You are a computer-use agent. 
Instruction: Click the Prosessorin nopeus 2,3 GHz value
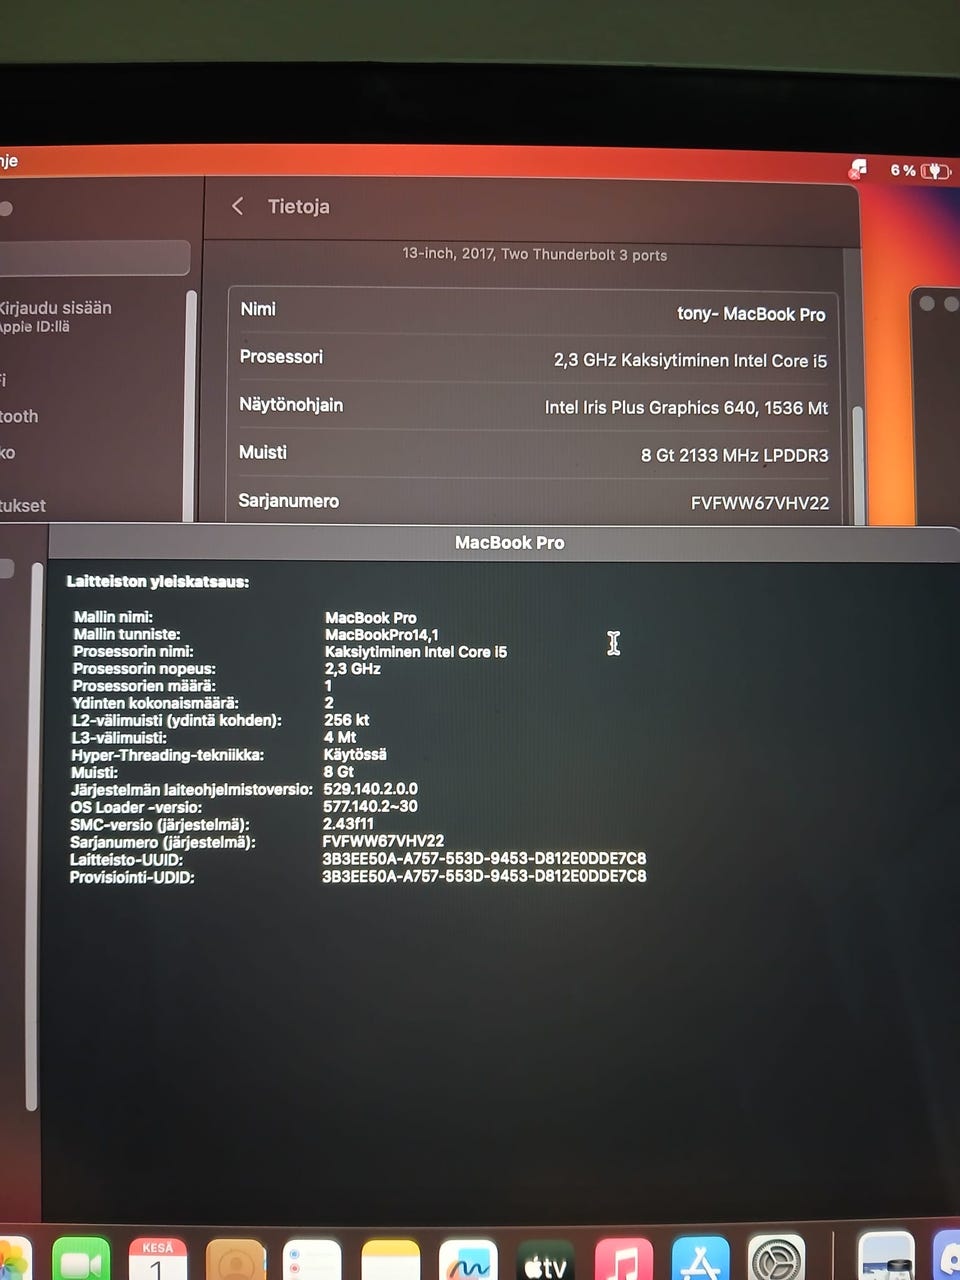(352, 668)
